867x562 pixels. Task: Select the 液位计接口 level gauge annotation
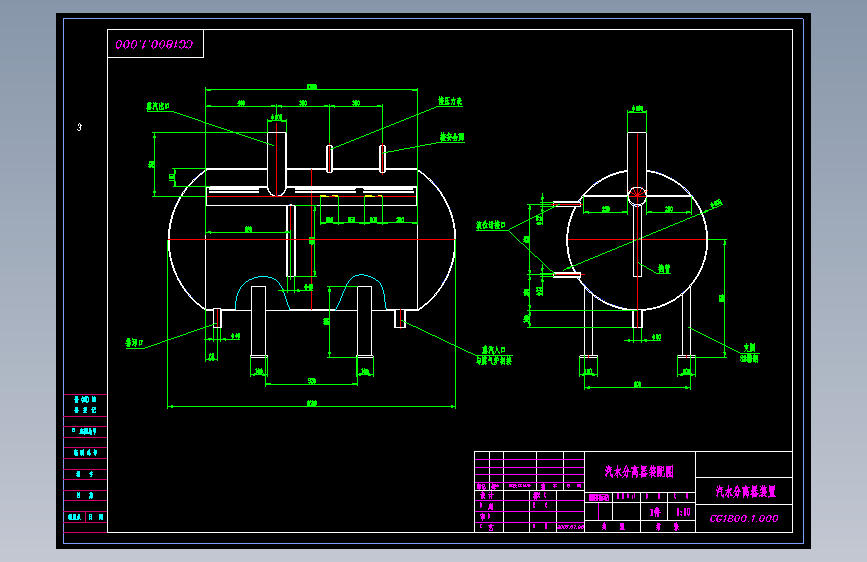pos(491,225)
